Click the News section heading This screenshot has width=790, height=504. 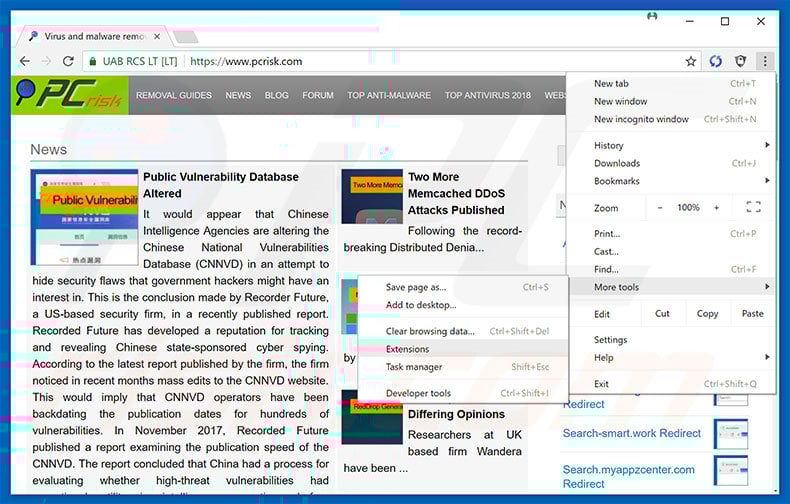(x=48, y=150)
